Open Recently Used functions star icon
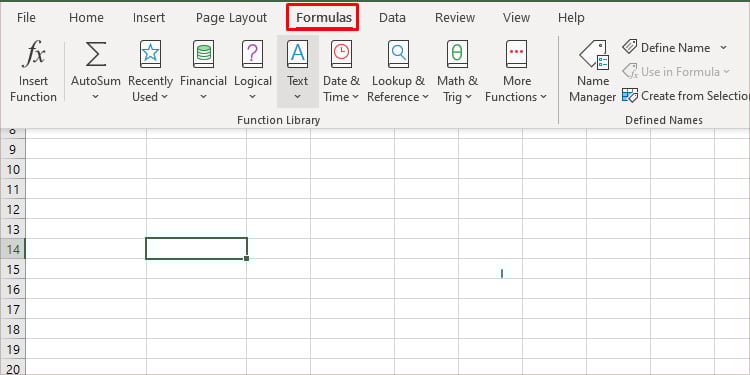The height and width of the screenshot is (375, 750). click(x=150, y=54)
